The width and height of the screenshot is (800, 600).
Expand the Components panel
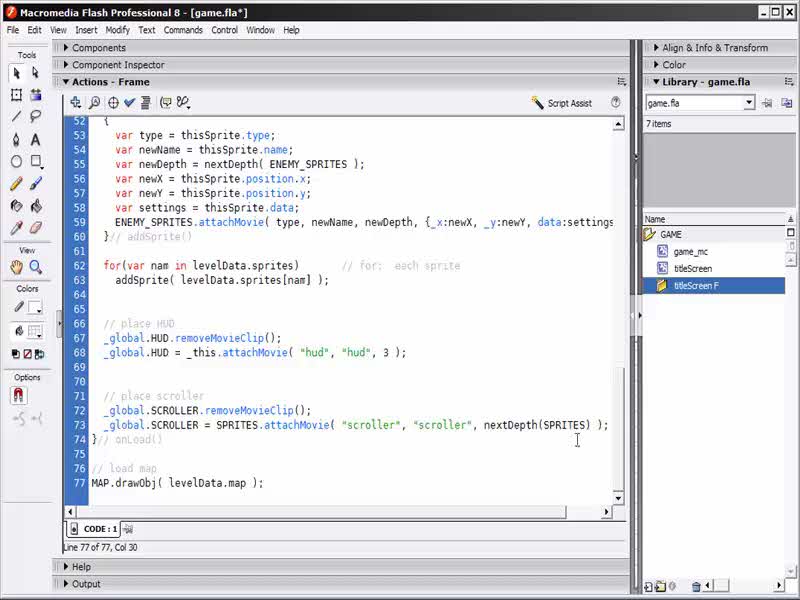(98, 48)
